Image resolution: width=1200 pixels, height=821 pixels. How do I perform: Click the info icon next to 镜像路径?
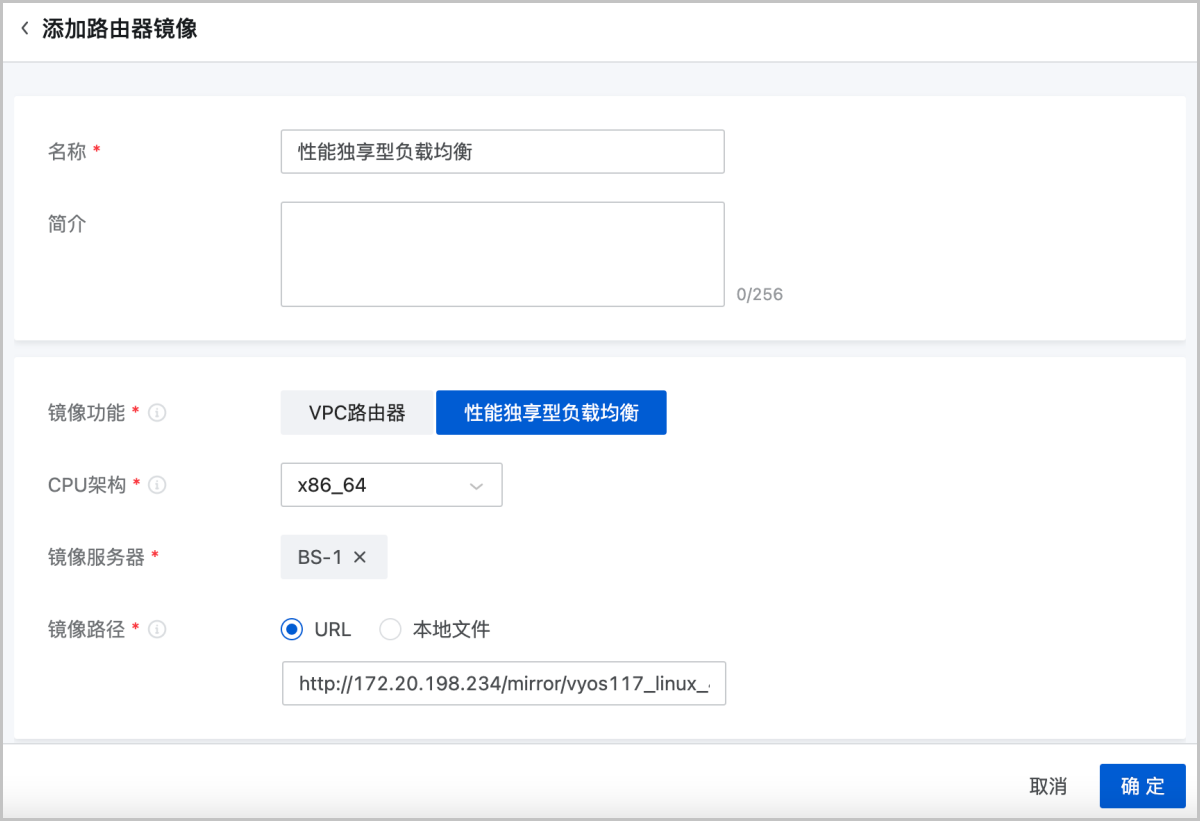coord(156,630)
